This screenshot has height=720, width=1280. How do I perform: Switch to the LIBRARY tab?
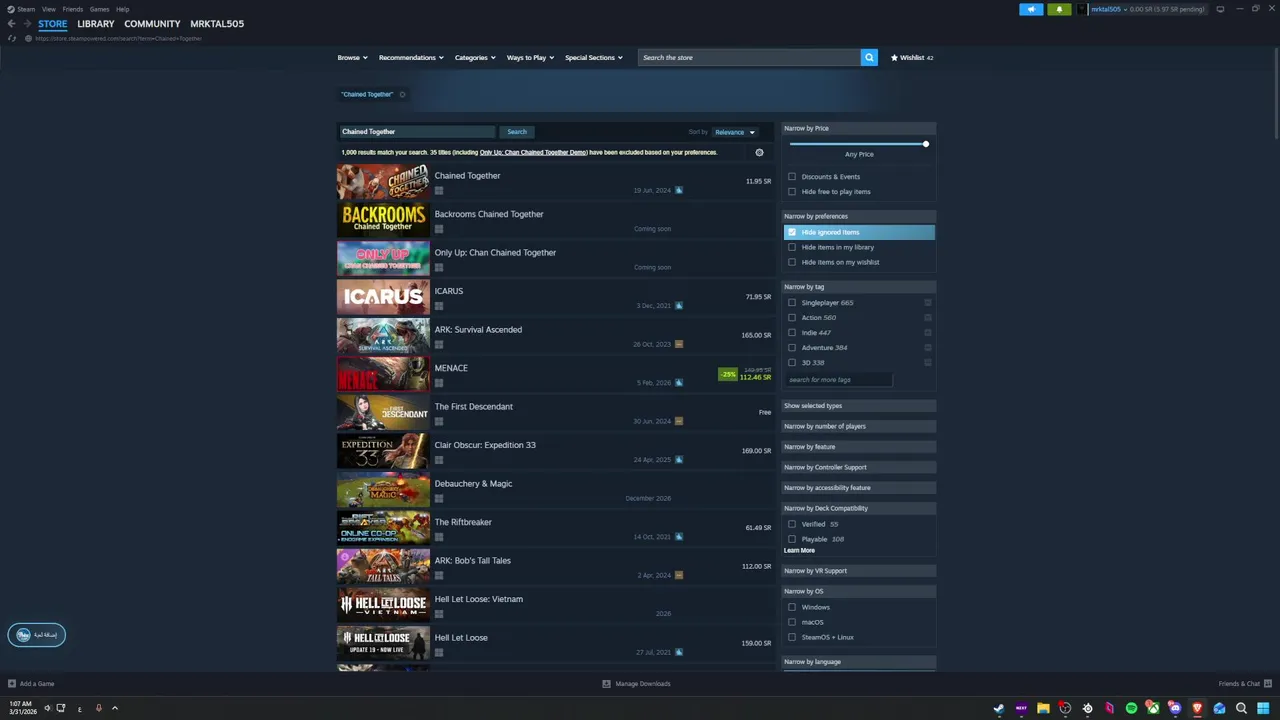click(96, 24)
